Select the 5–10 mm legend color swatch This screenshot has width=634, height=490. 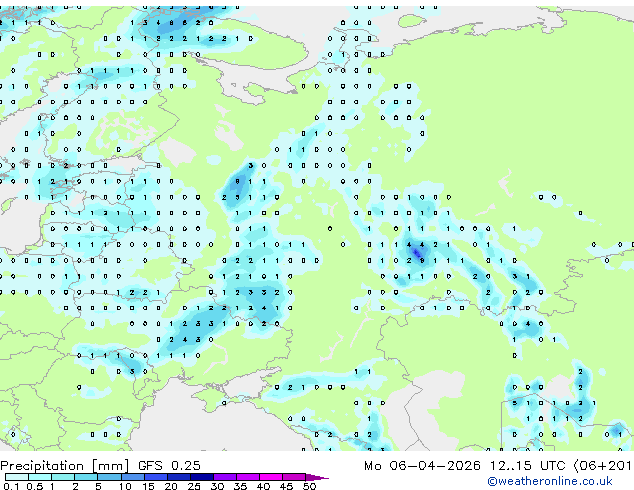click(109, 477)
